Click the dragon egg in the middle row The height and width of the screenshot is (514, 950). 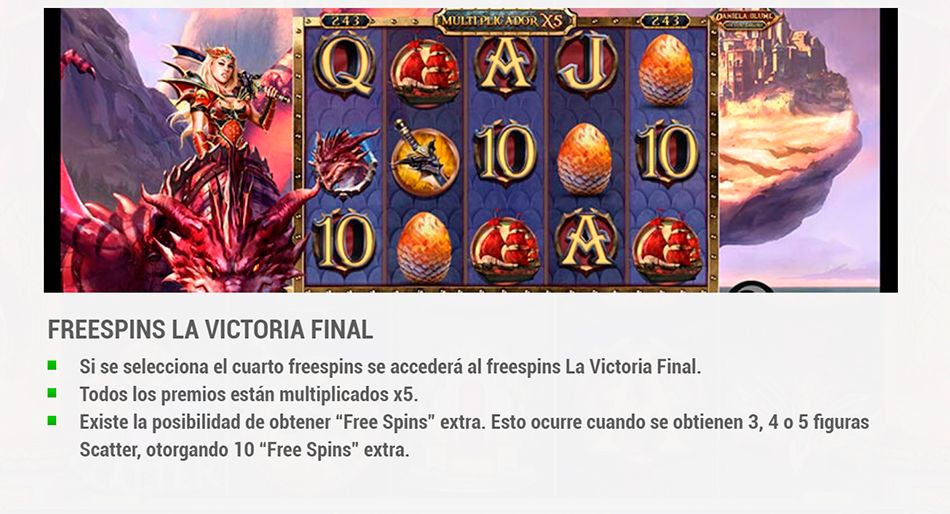click(584, 158)
